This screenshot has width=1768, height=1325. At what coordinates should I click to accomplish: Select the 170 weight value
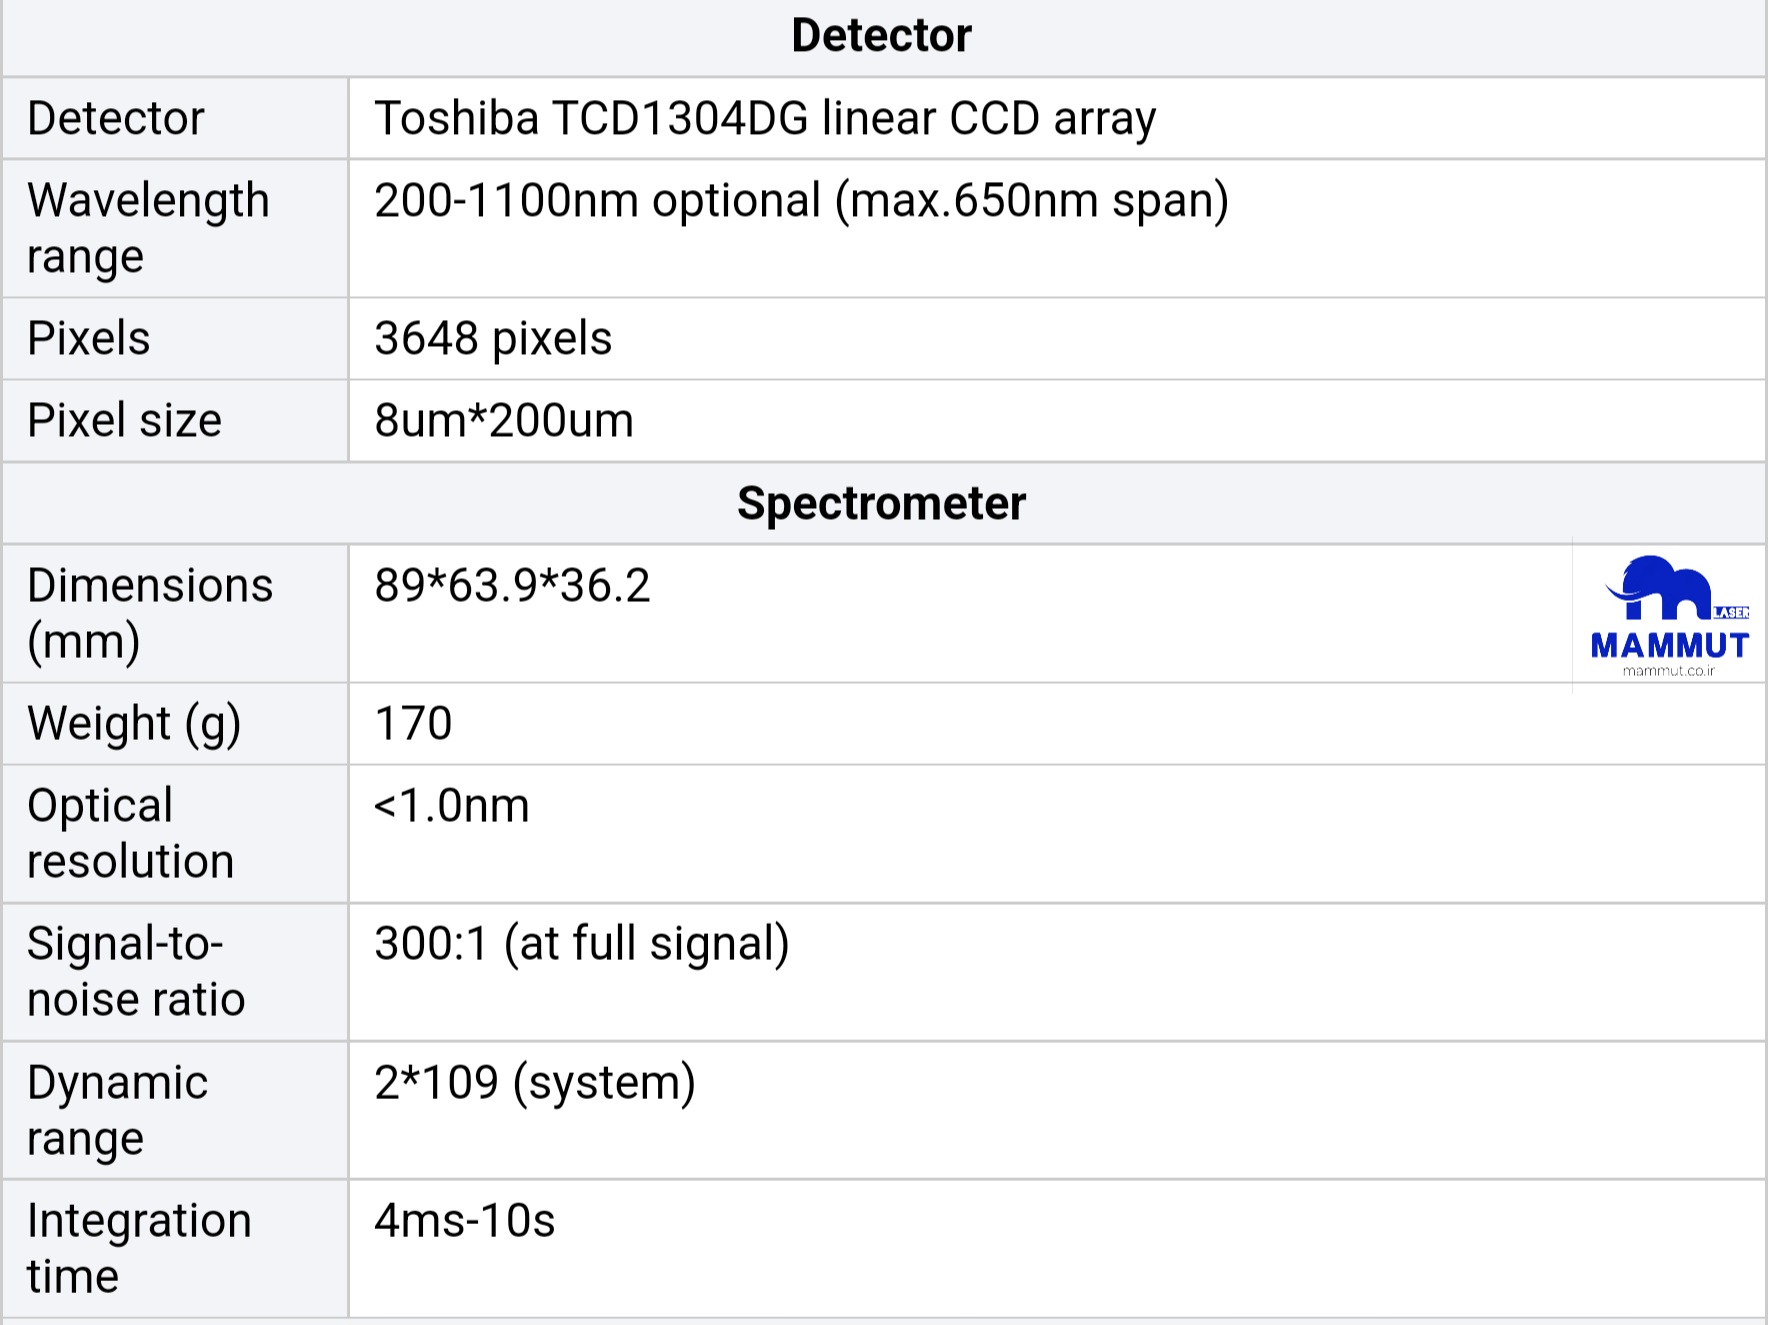pos(413,723)
